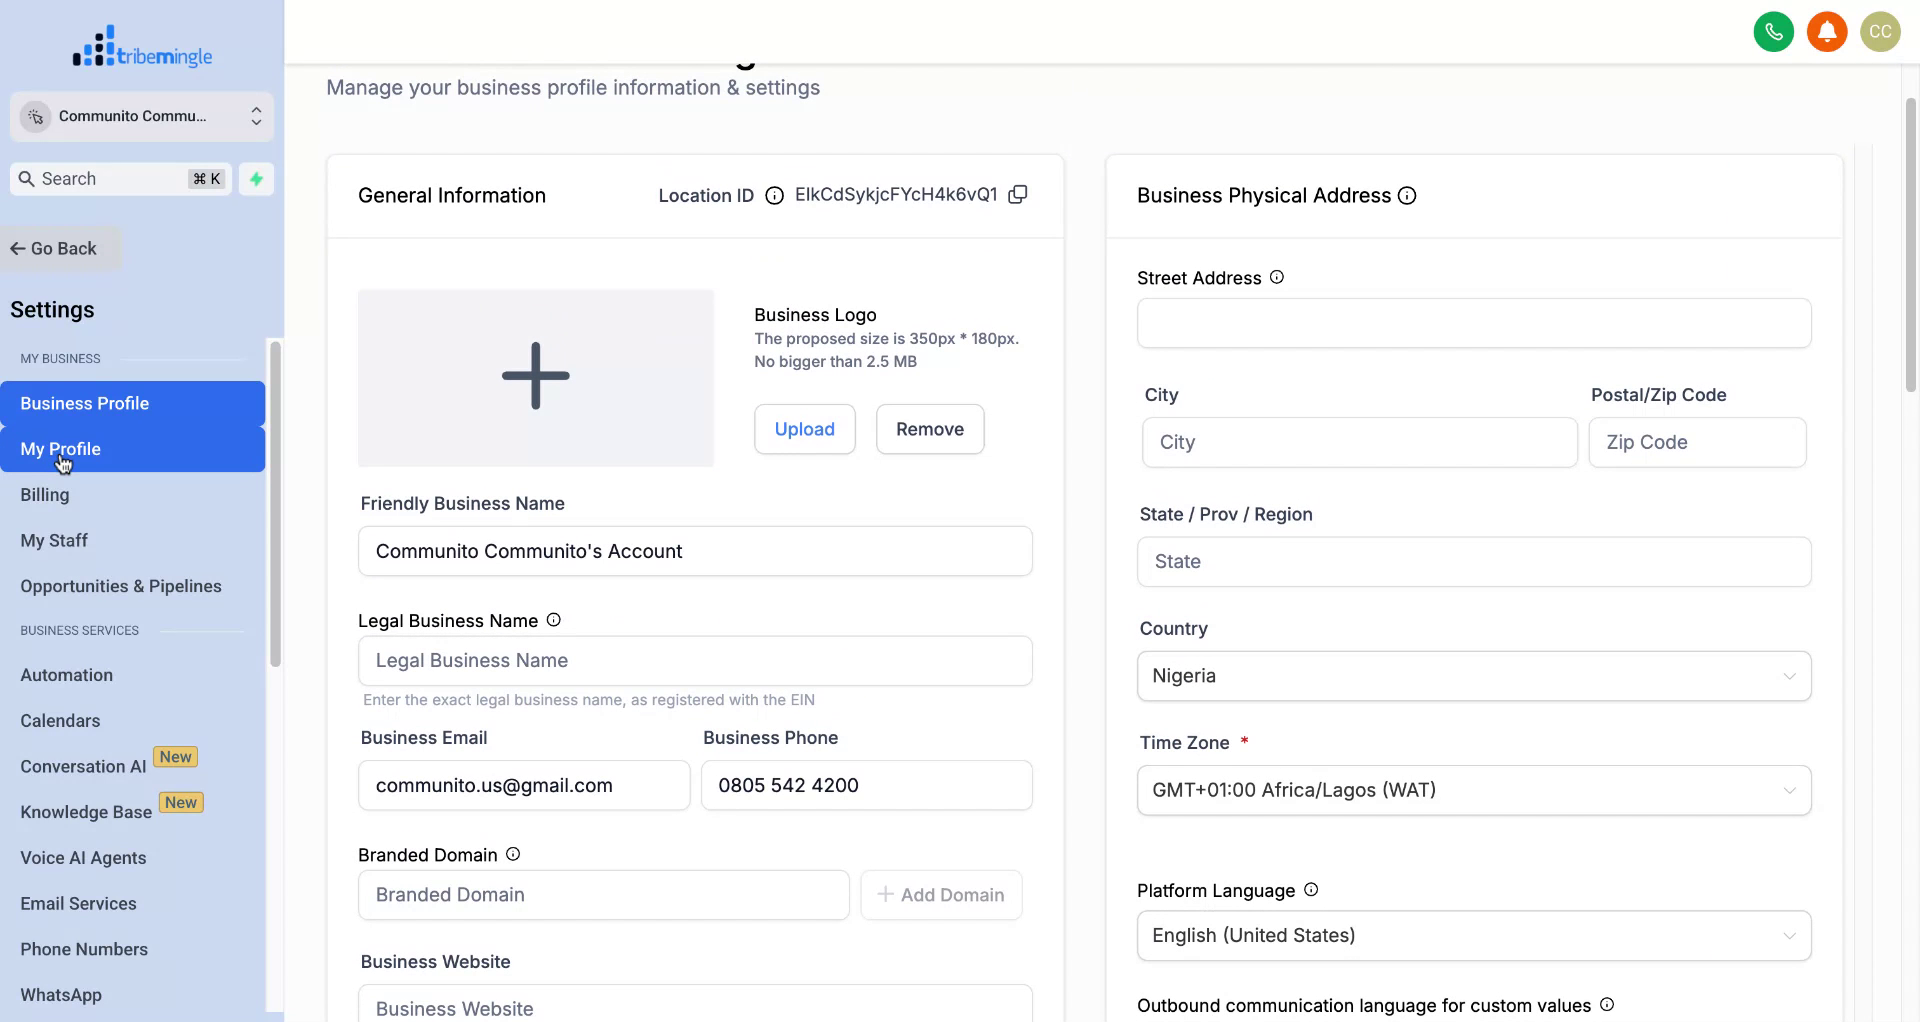Image resolution: width=1920 pixels, height=1022 pixels.
Task: Click the plus placeholder to add a logo
Action: coord(535,376)
